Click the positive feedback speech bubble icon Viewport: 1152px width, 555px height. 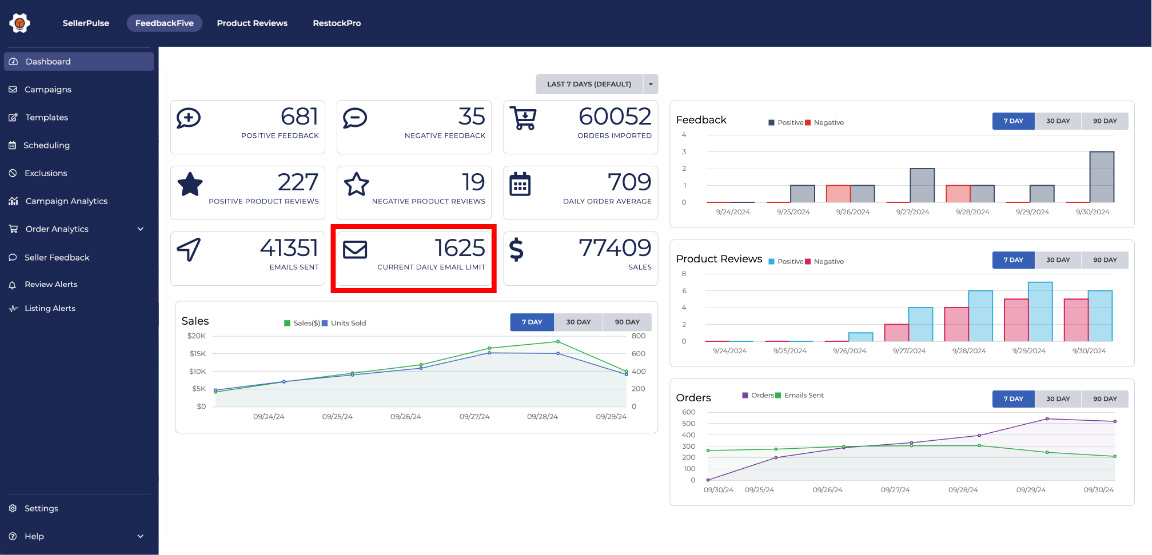(x=188, y=119)
